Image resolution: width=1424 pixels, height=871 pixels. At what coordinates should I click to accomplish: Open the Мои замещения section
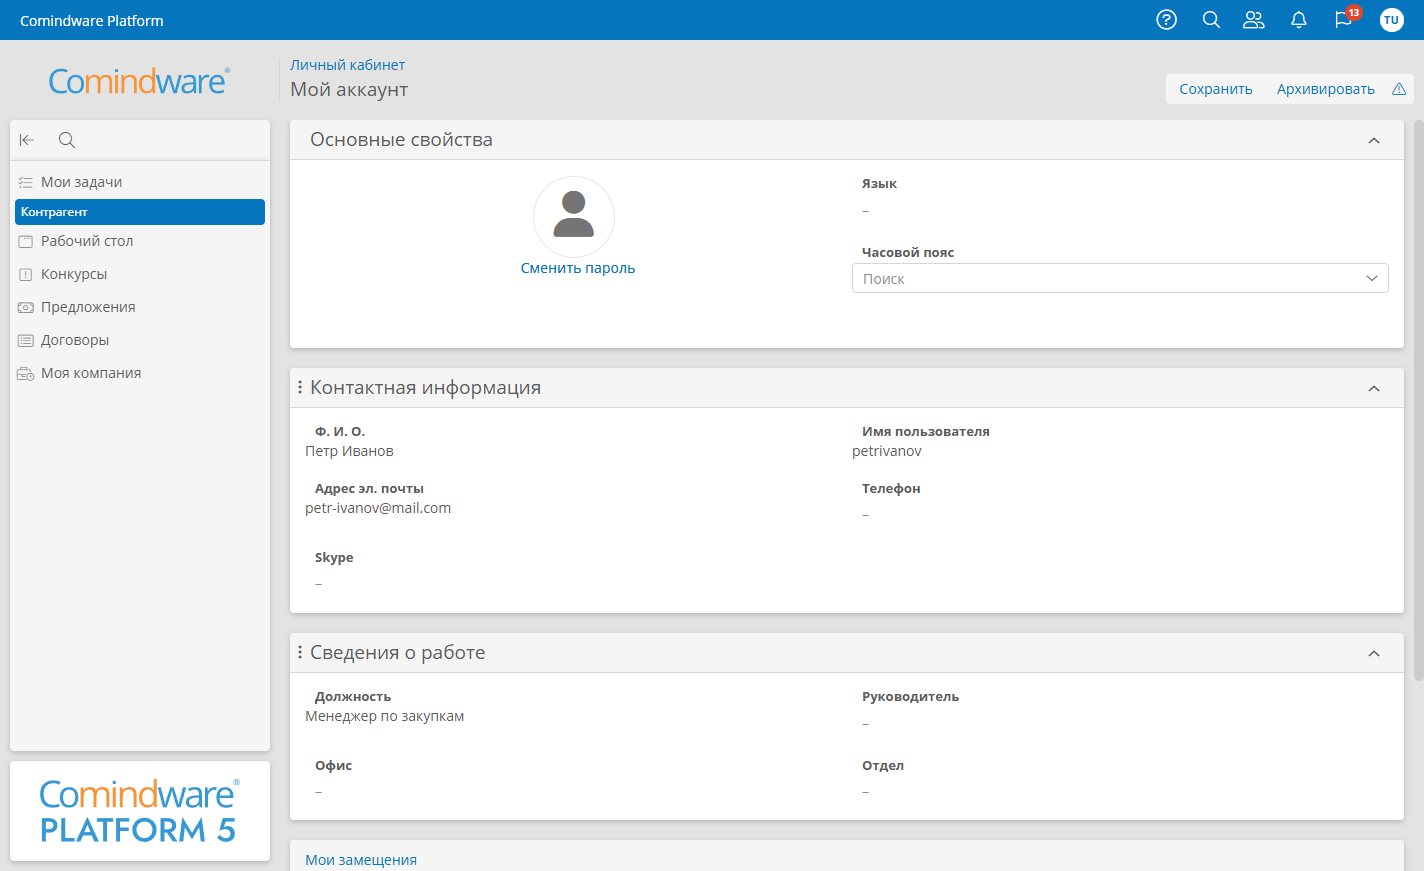coord(361,860)
